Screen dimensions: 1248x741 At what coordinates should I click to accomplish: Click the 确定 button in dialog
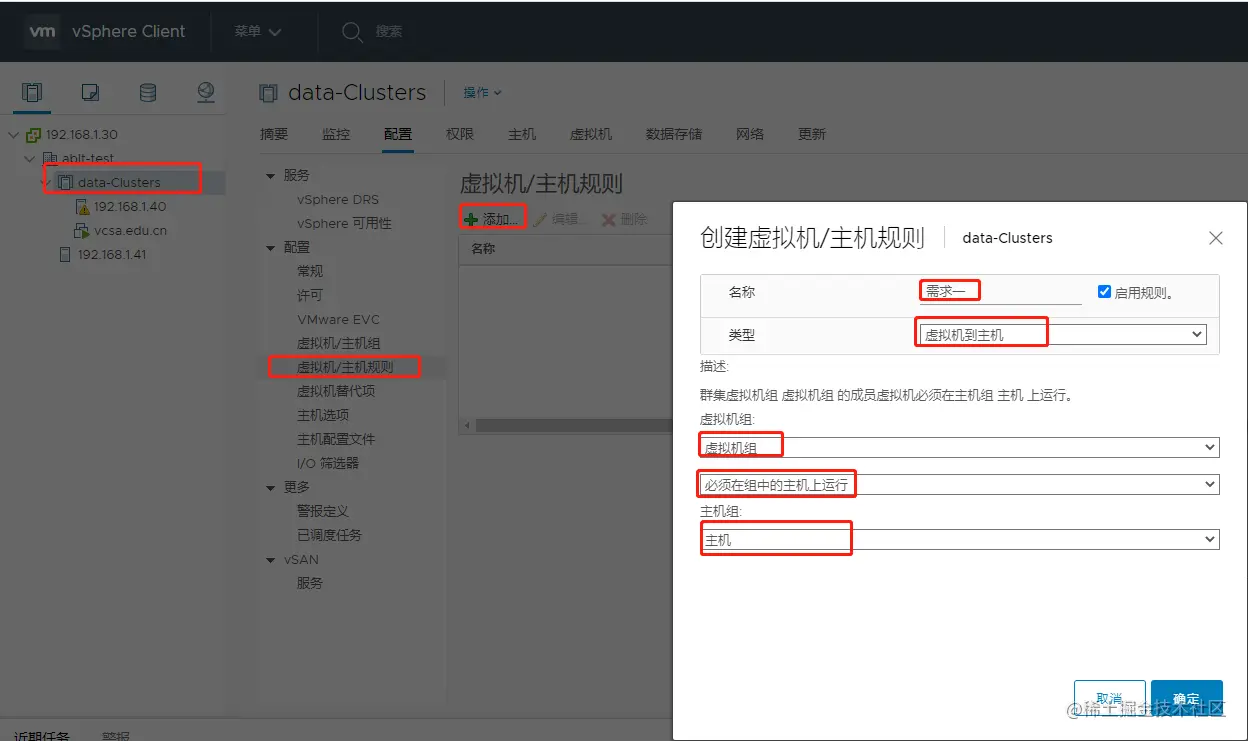tap(1187, 698)
